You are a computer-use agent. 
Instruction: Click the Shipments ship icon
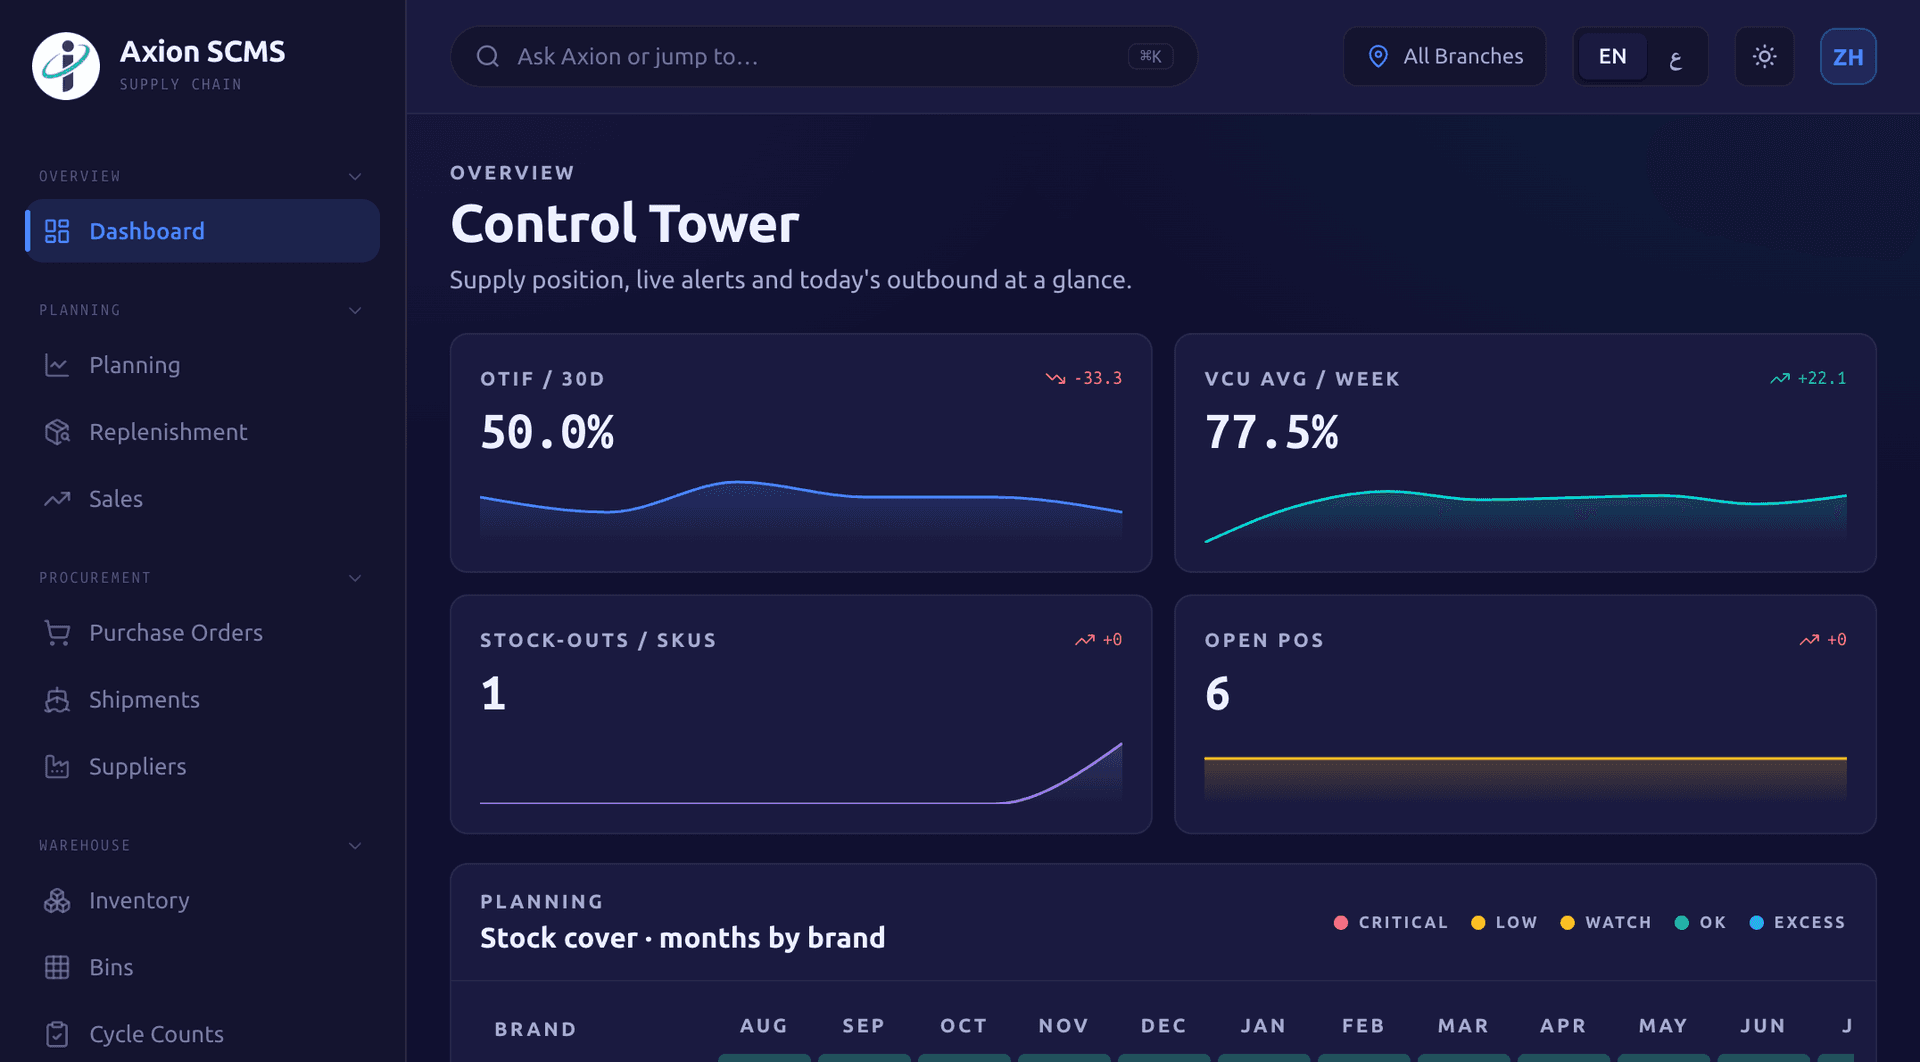[x=57, y=700]
